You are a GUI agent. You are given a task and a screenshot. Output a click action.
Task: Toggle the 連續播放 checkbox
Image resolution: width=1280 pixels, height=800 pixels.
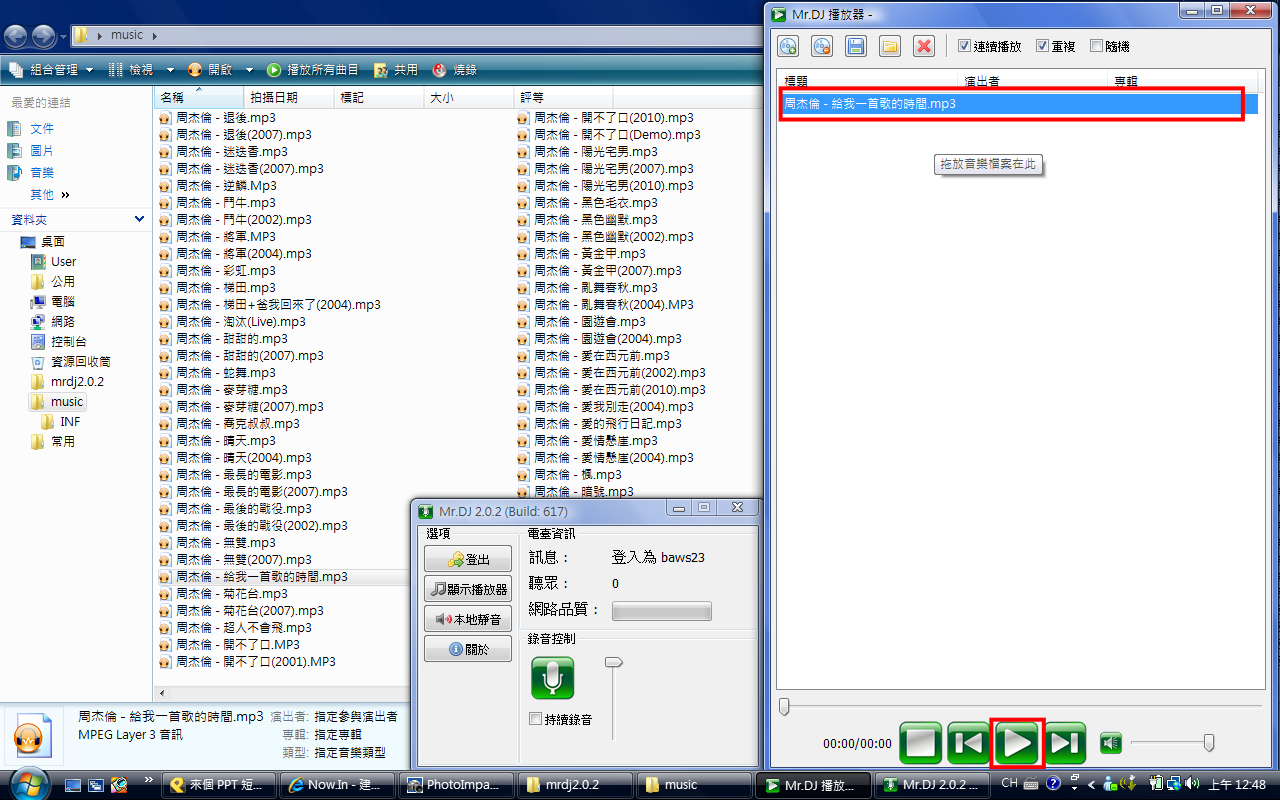(964, 46)
